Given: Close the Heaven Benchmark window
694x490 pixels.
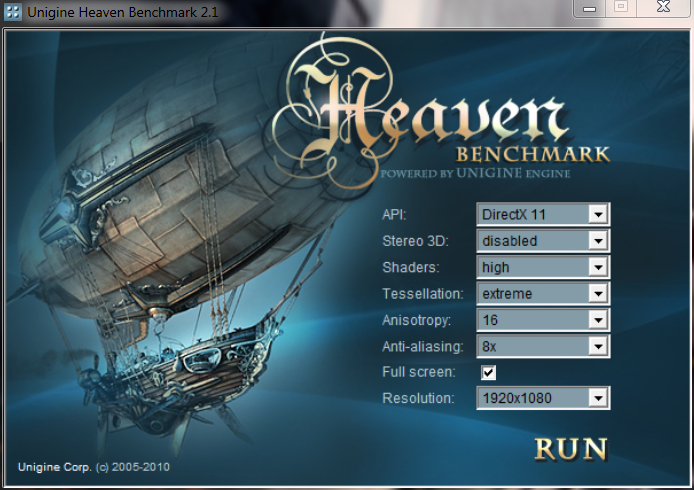Looking at the screenshot, I should click(663, 8).
